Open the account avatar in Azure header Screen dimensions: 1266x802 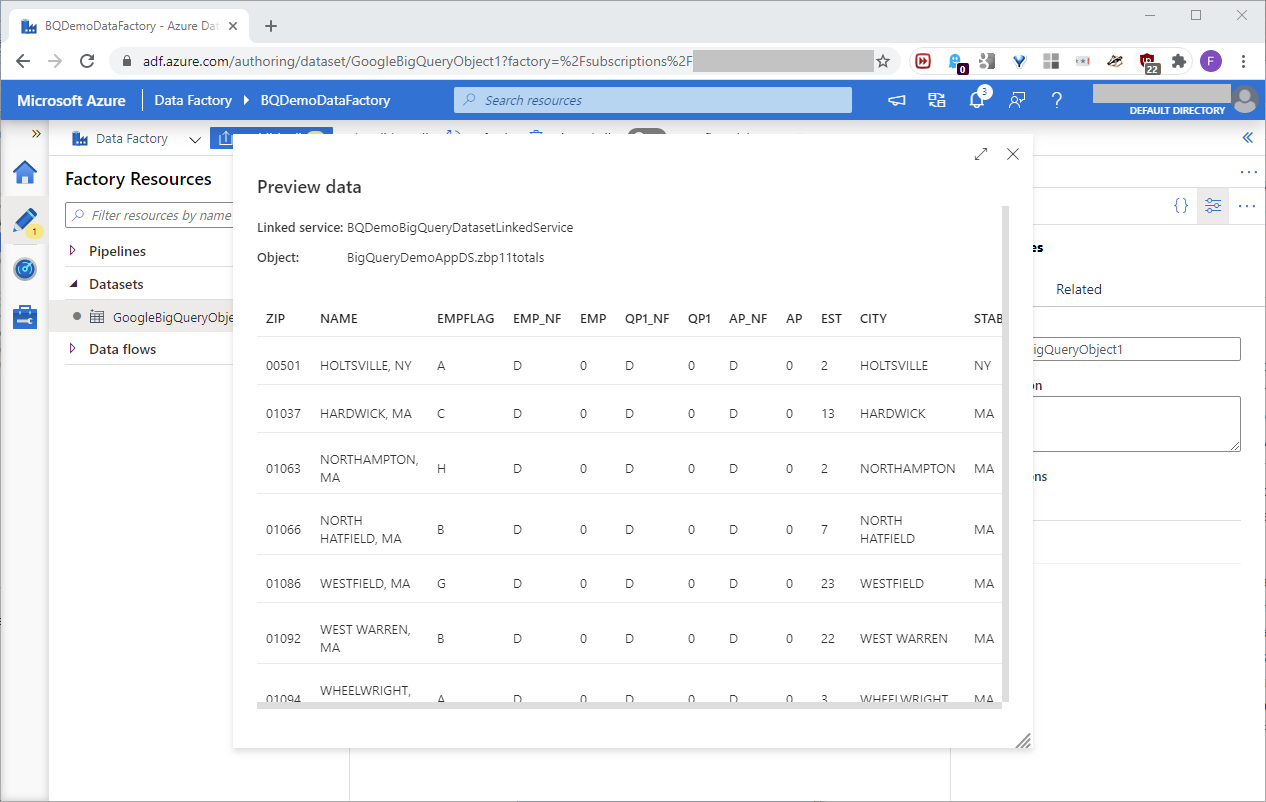[x=1244, y=99]
